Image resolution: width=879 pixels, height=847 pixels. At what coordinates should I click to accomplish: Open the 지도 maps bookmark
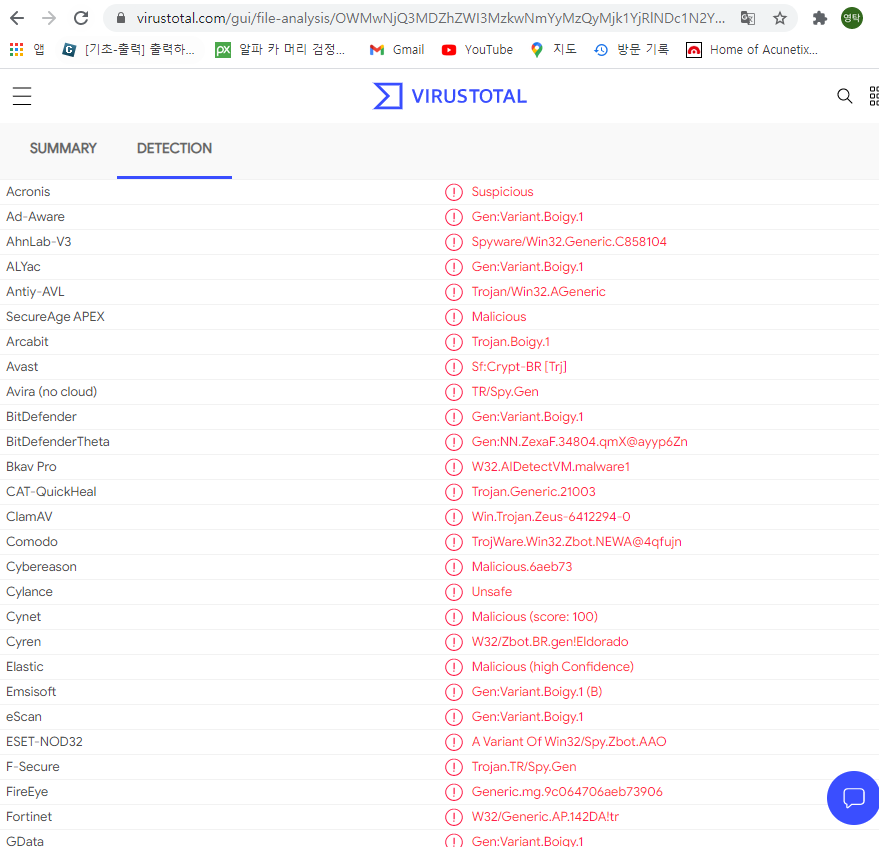553,50
